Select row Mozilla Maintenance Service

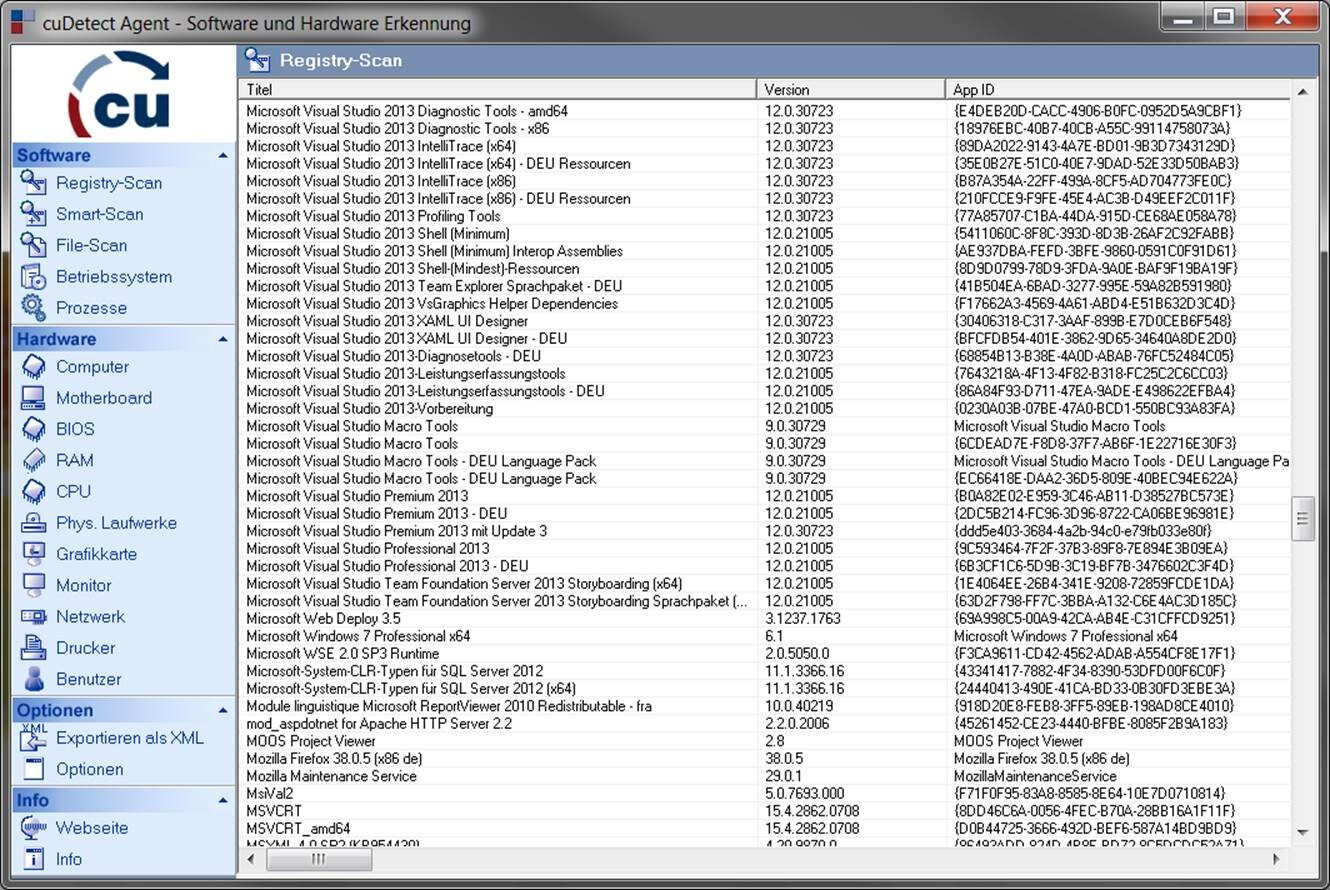765,776
